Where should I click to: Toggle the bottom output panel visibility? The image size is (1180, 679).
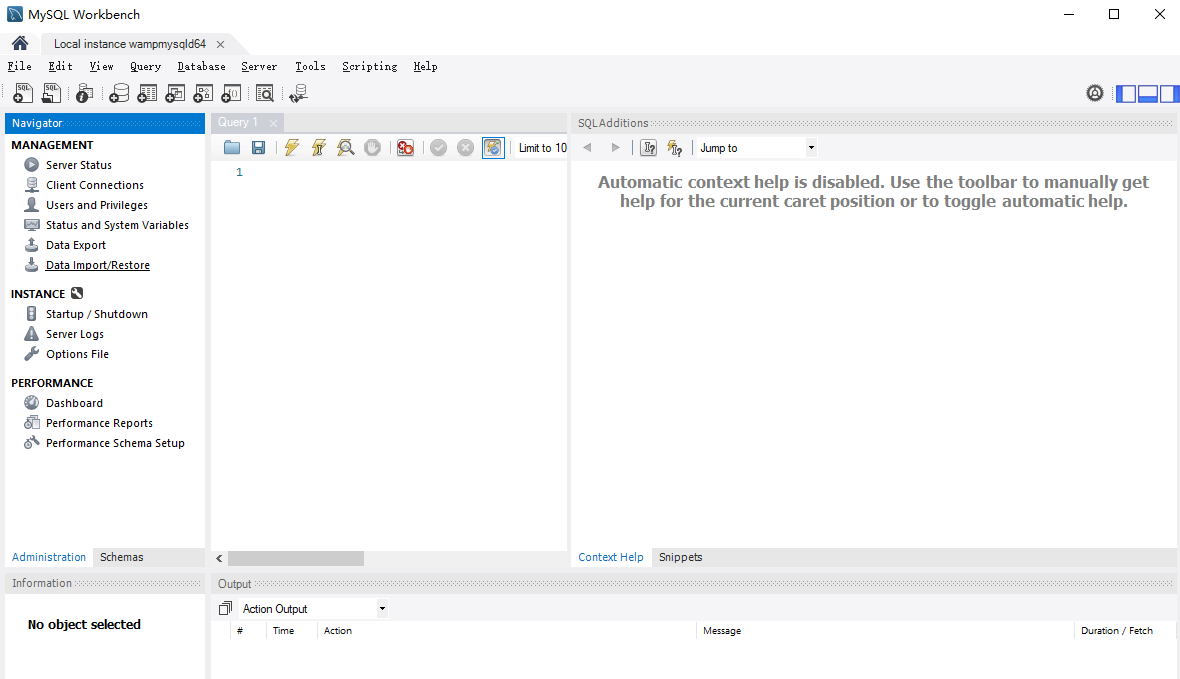1148,93
